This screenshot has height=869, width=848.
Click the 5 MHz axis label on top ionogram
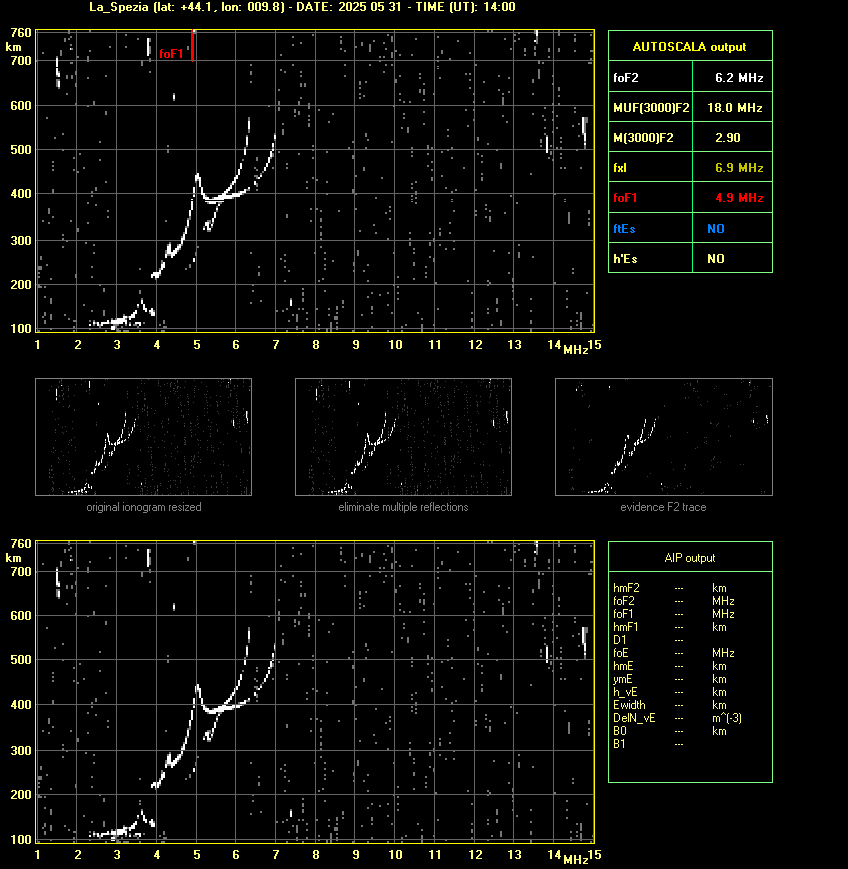[x=197, y=345]
